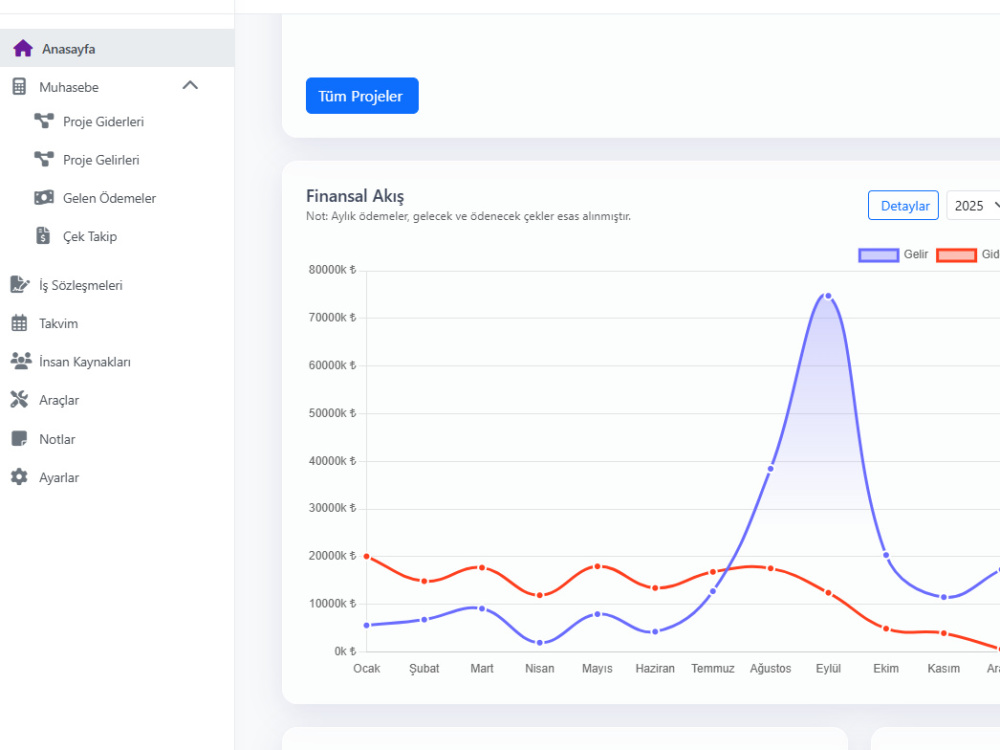Click the Ağustos income data point
1000x750 pixels.
(770, 469)
